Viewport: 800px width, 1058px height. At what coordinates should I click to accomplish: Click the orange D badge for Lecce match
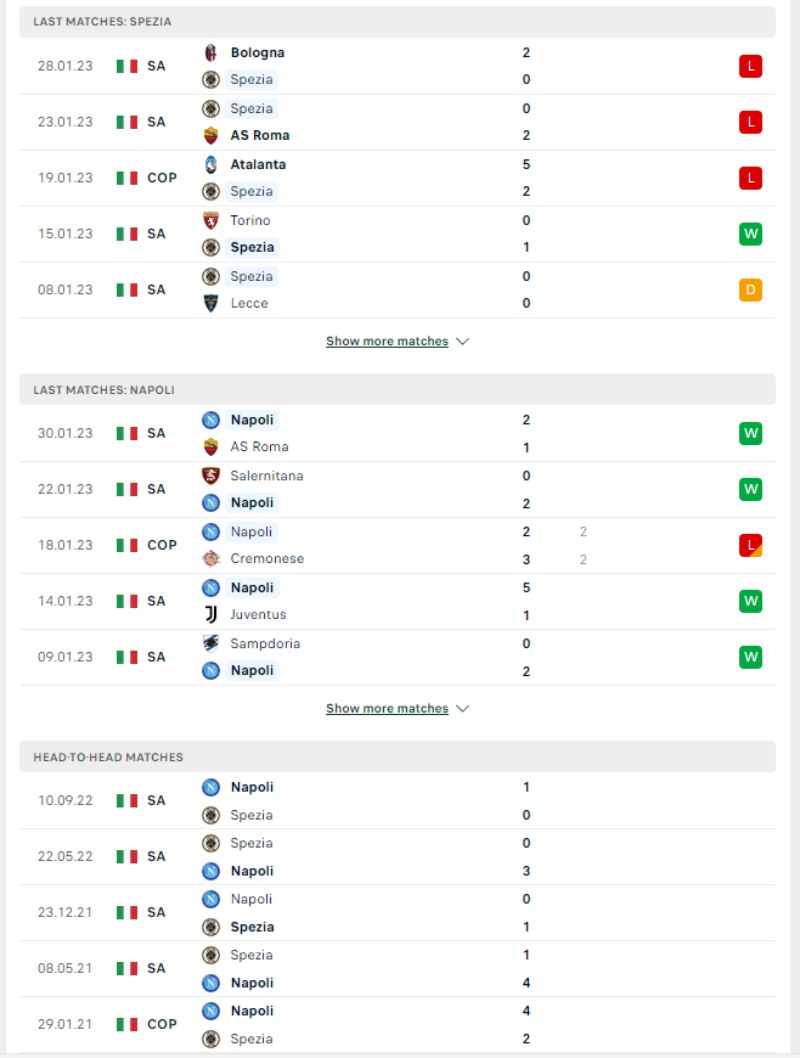[750, 290]
